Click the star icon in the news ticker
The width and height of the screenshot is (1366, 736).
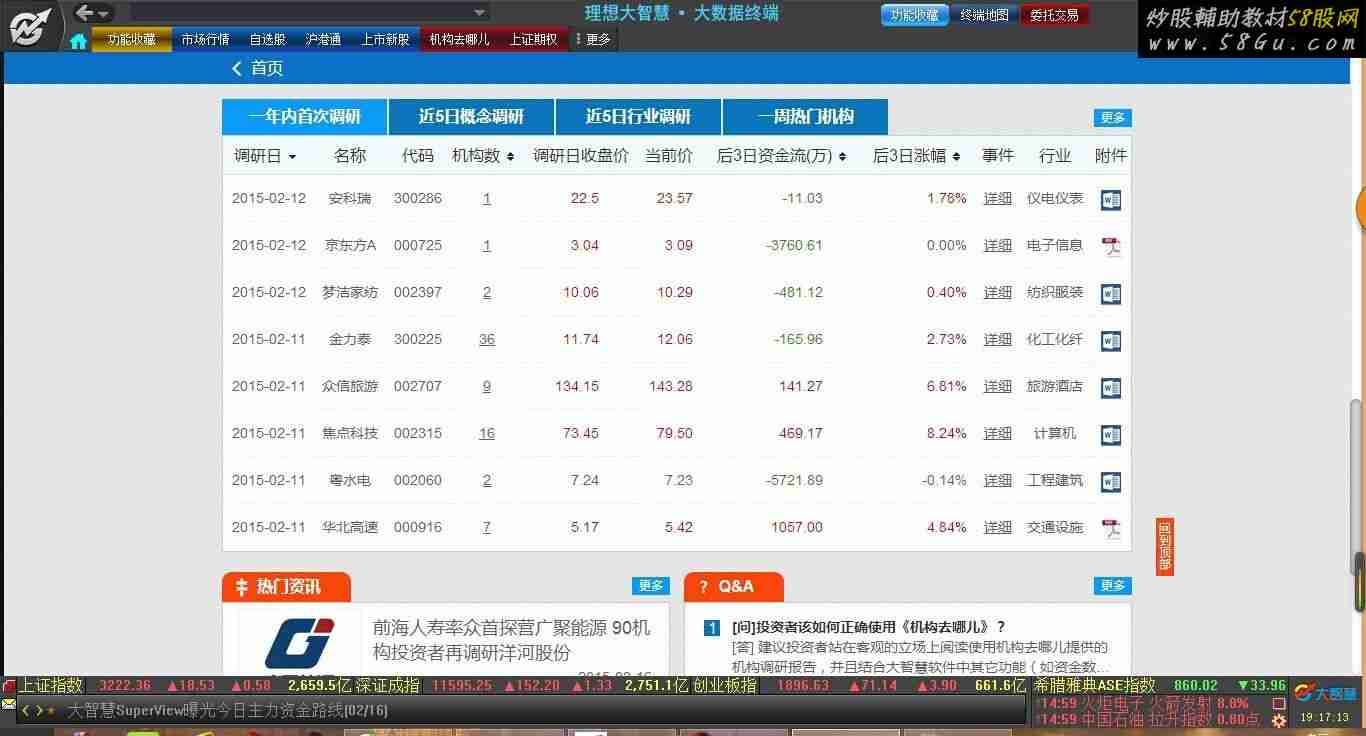tap(51, 710)
